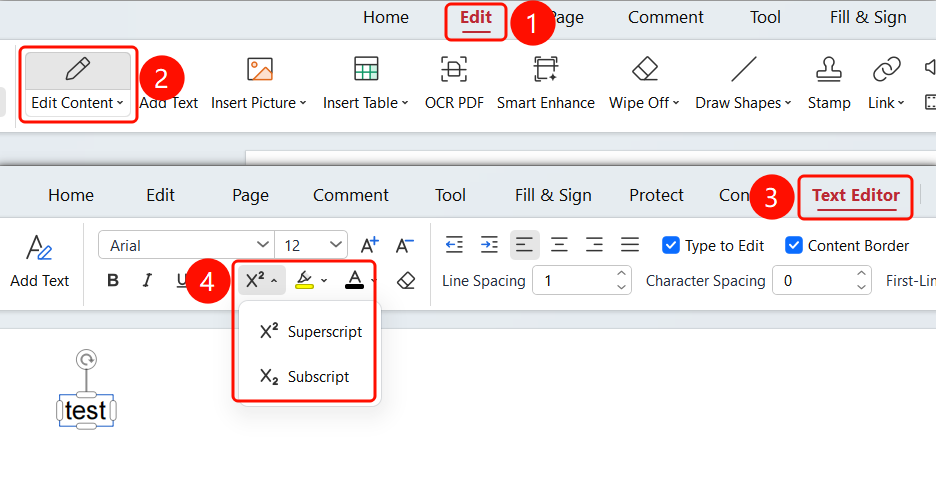Click the Edit Content pencil tool
The height and width of the screenshot is (494, 936).
(78, 69)
